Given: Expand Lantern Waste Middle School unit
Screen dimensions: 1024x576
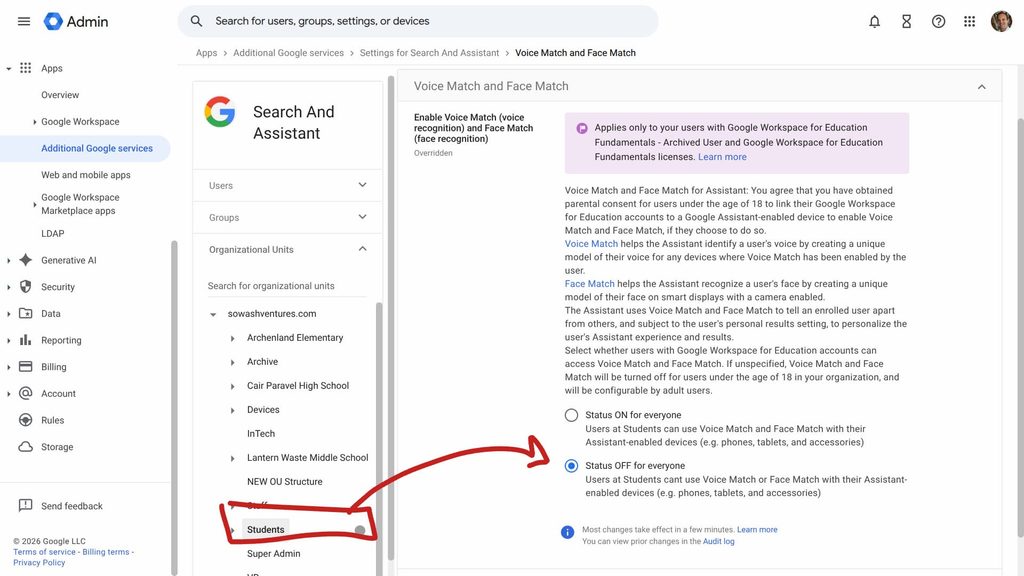Looking at the screenshot, I should coord(232,458).
